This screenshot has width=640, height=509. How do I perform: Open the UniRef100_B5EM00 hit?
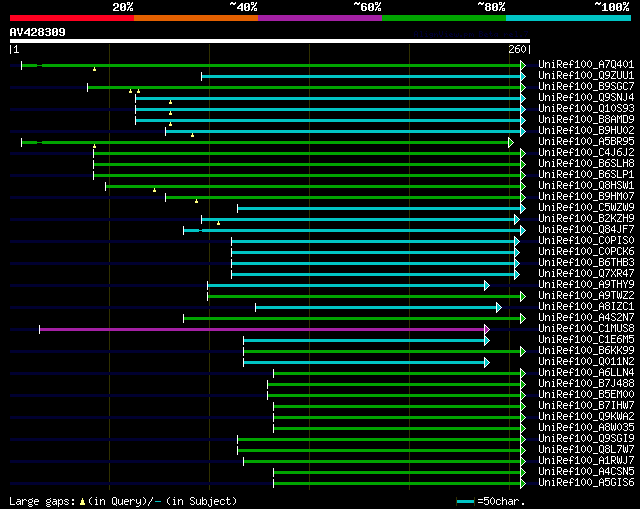click(586, 395)
